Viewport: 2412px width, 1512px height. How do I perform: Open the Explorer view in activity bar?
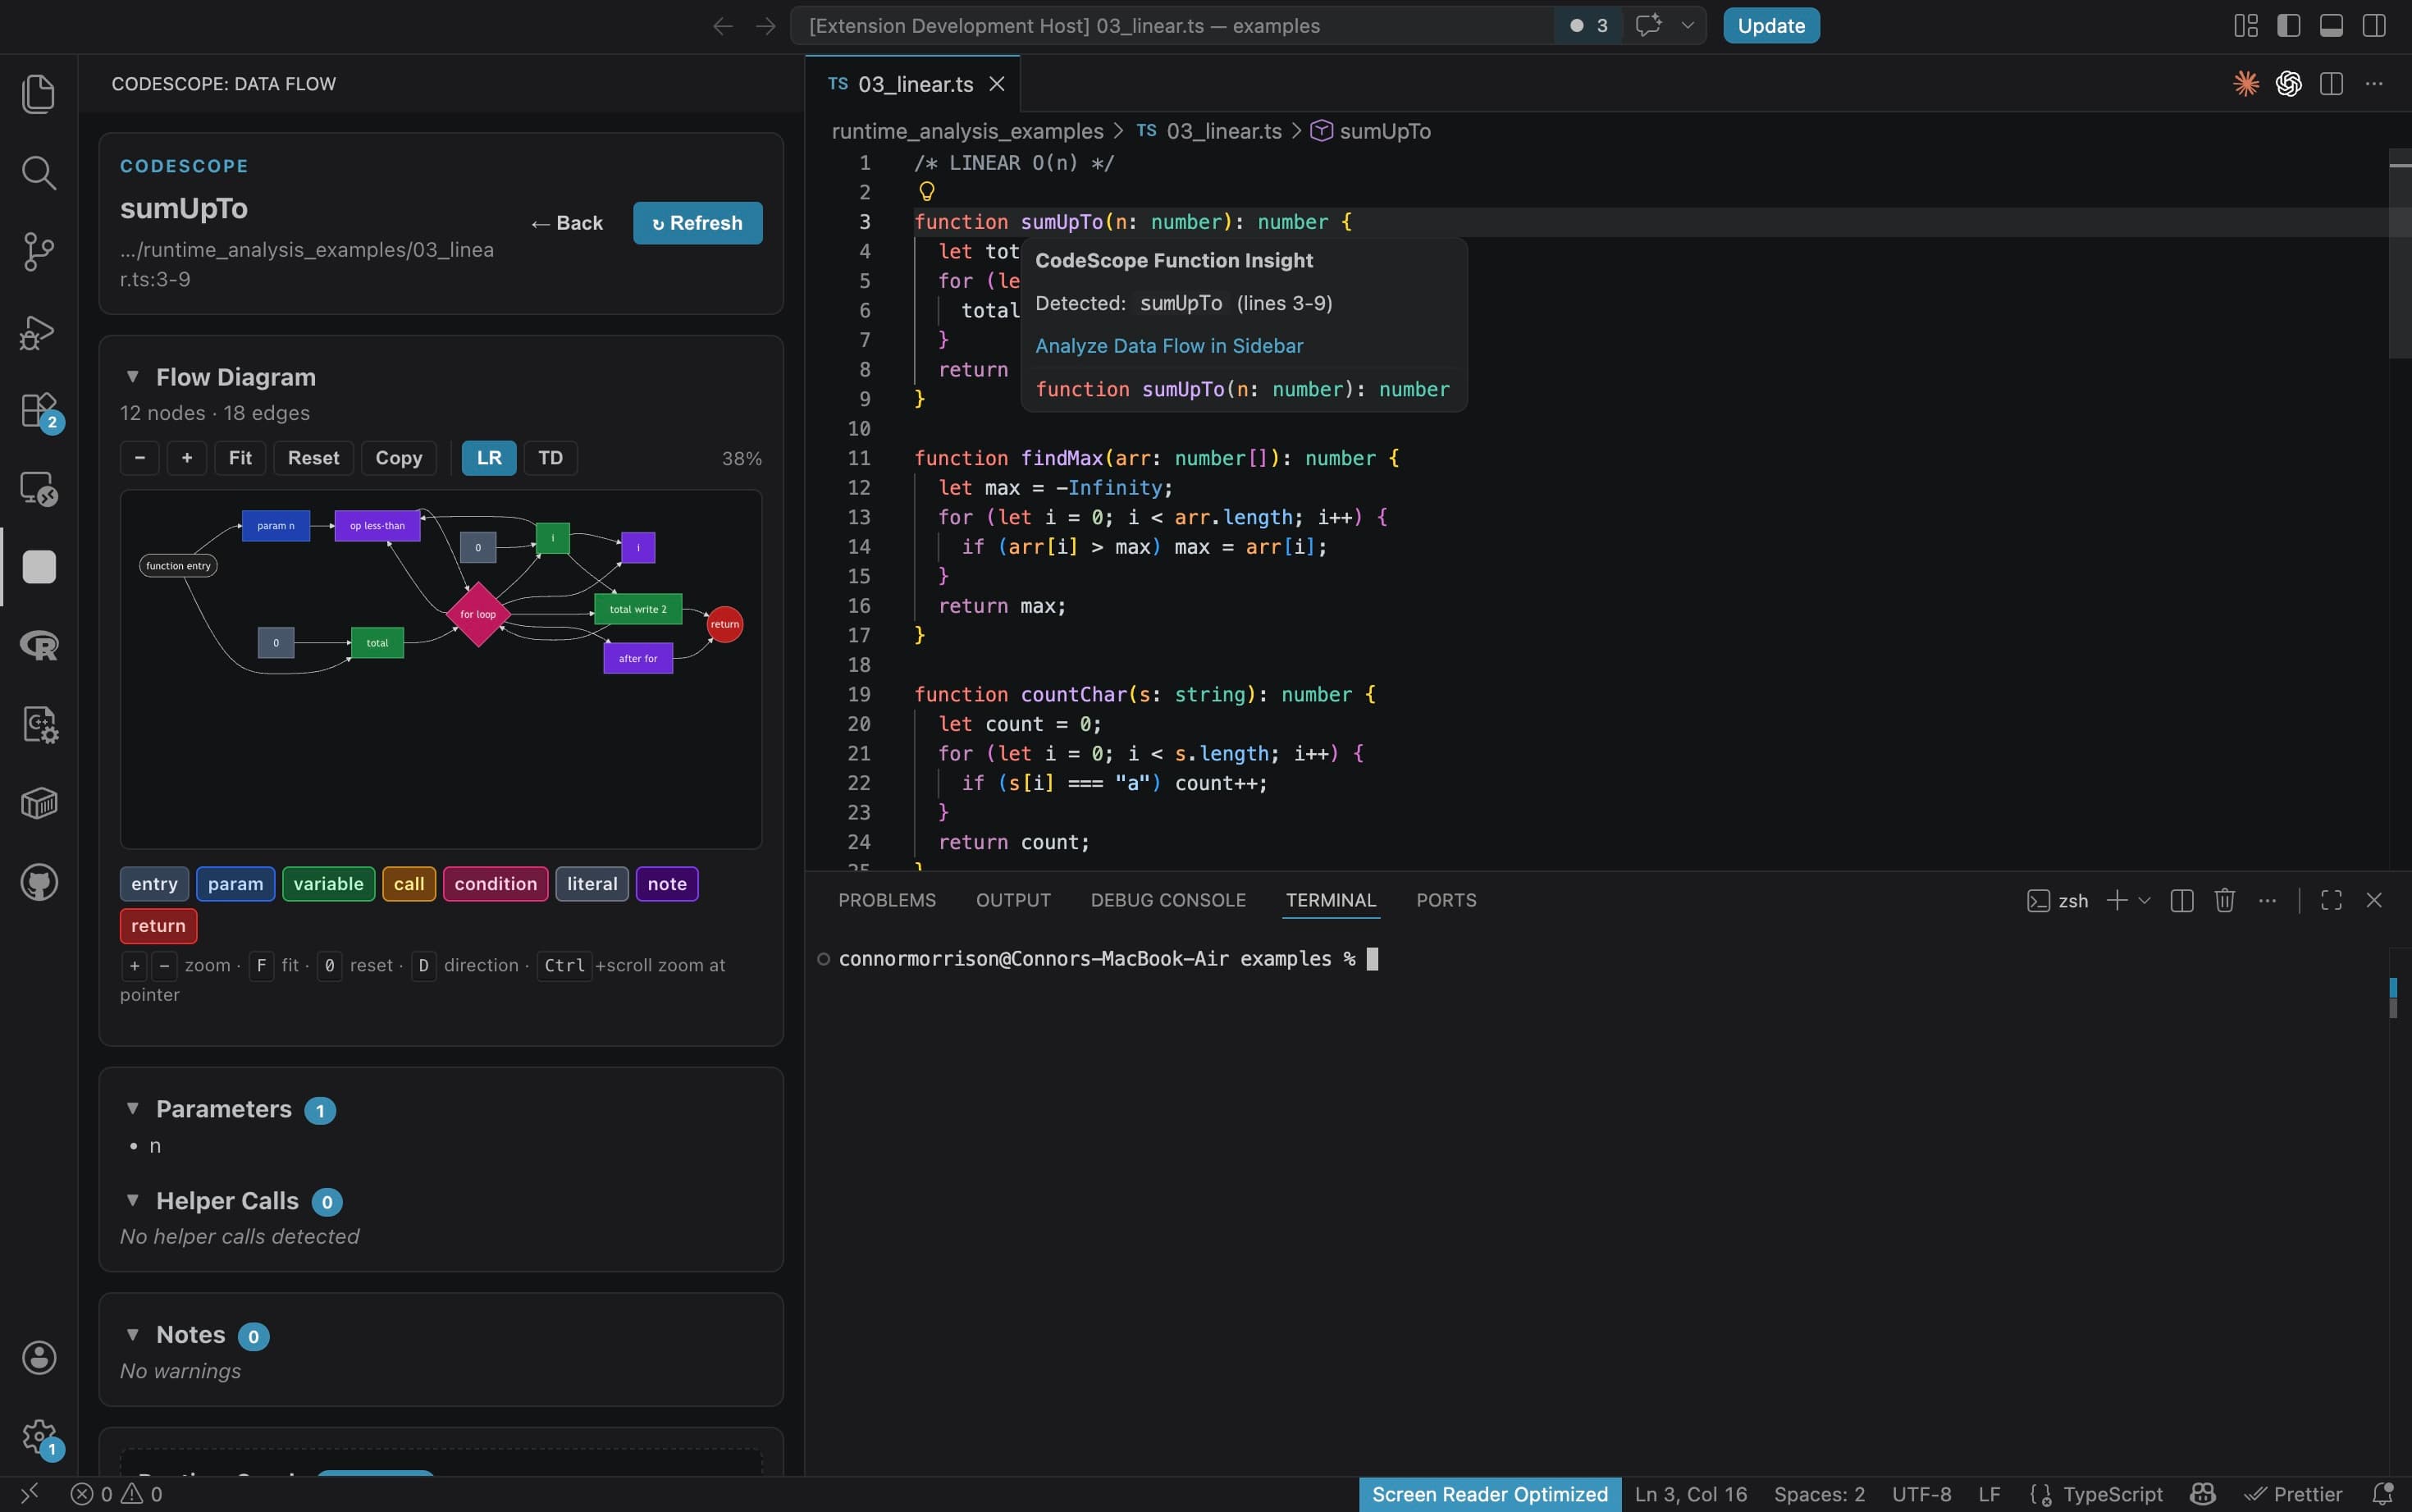click(38, 94)
